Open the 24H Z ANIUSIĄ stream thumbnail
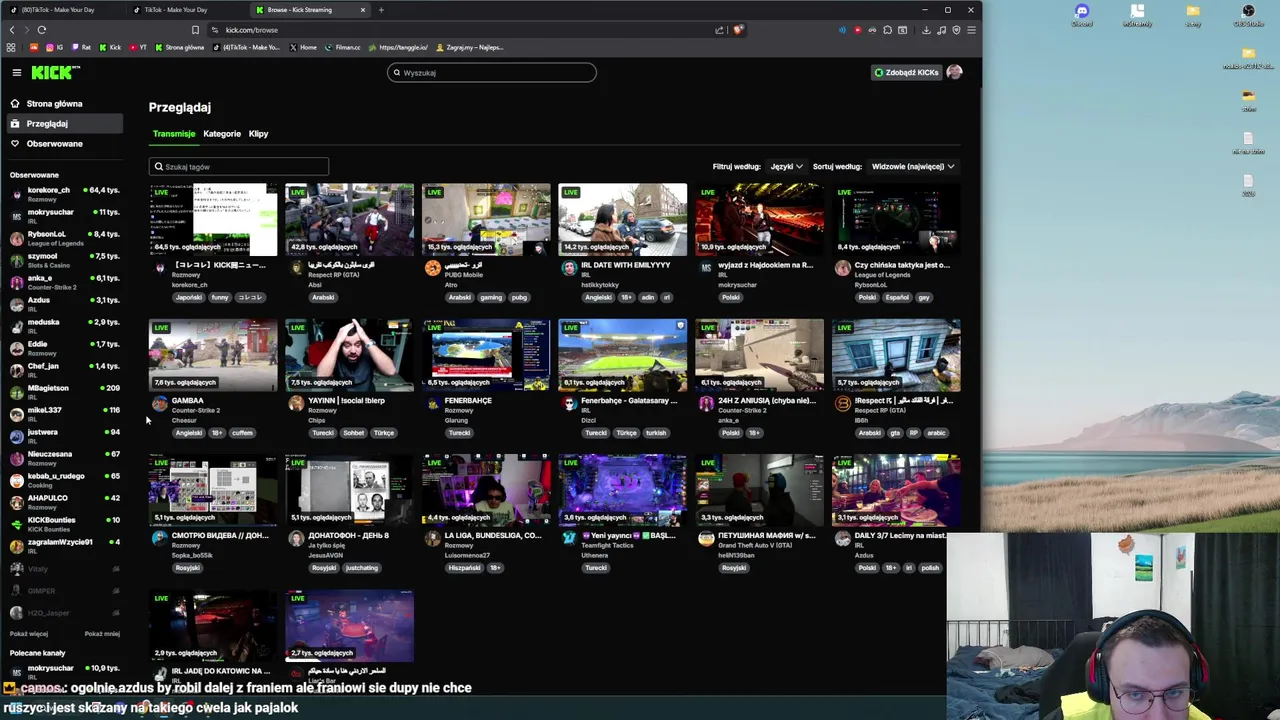The width and height of the screenshot is (1280, 720). tap(759, 355)
